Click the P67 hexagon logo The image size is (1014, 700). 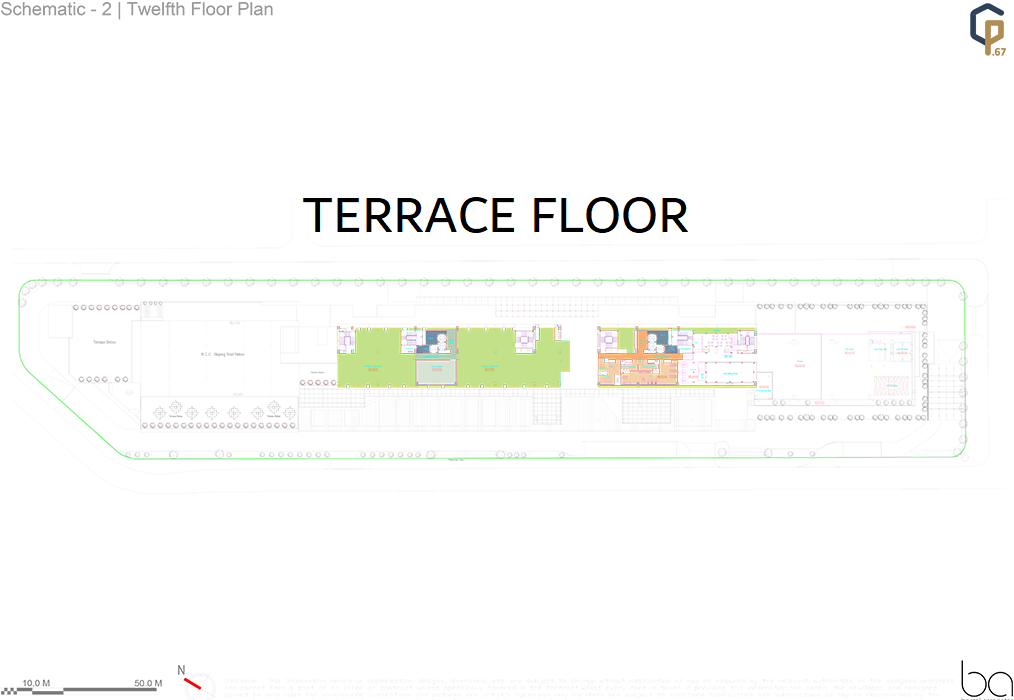(987, 31)
